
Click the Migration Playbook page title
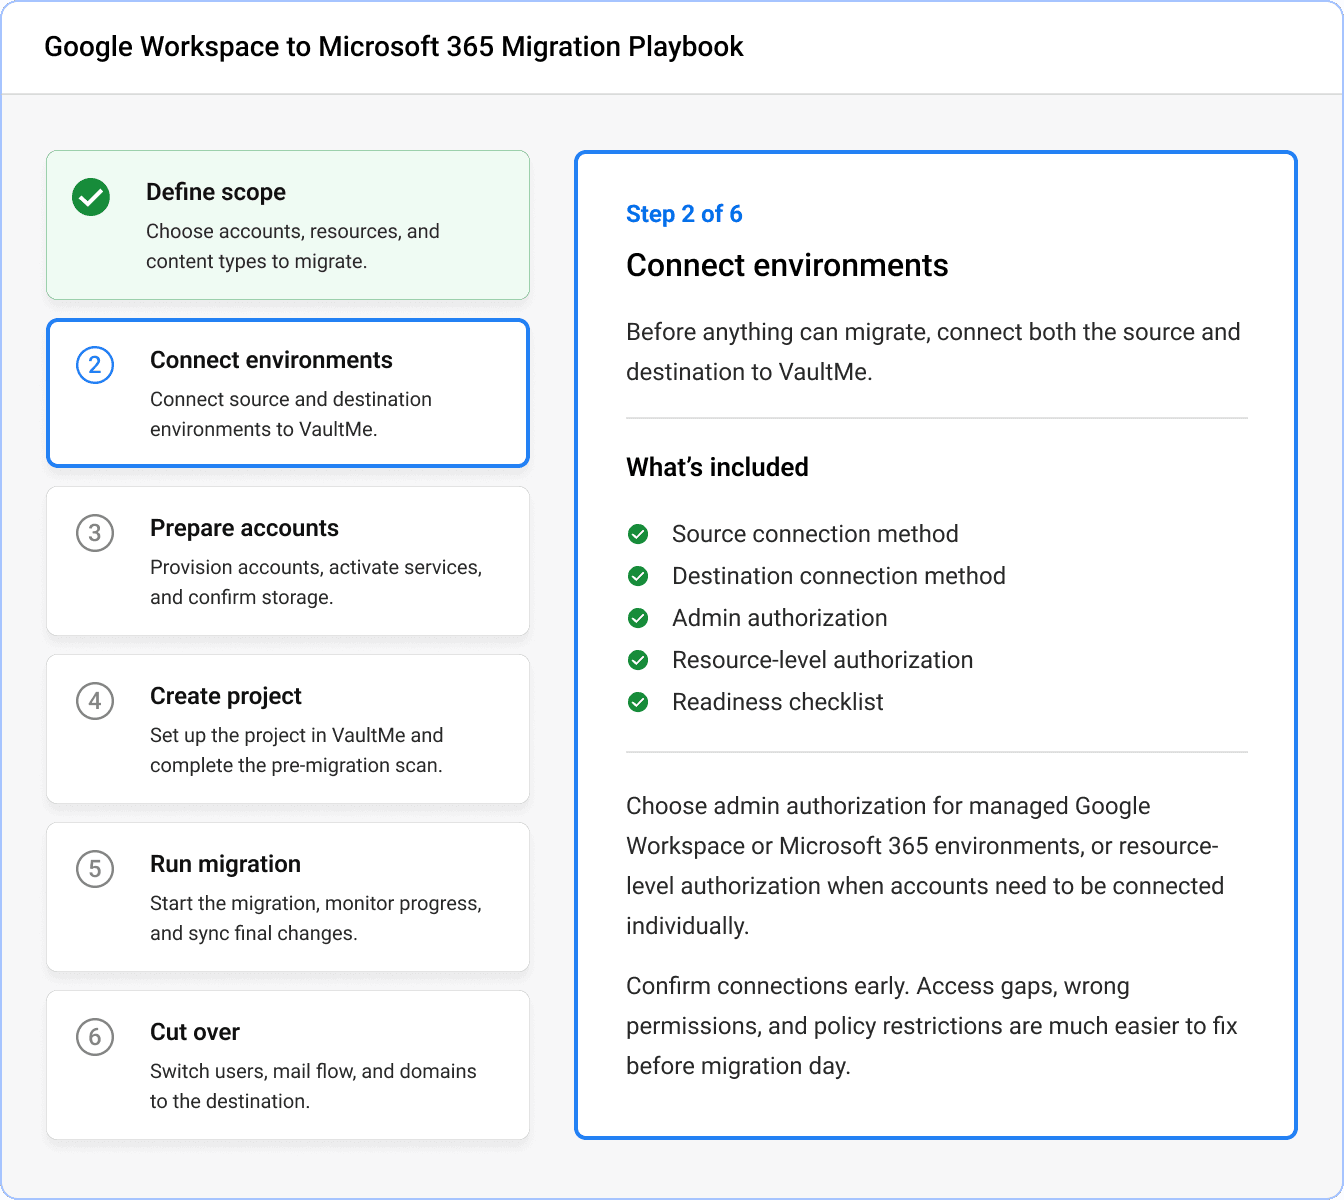pyautogui.click(x=394, y=47)
